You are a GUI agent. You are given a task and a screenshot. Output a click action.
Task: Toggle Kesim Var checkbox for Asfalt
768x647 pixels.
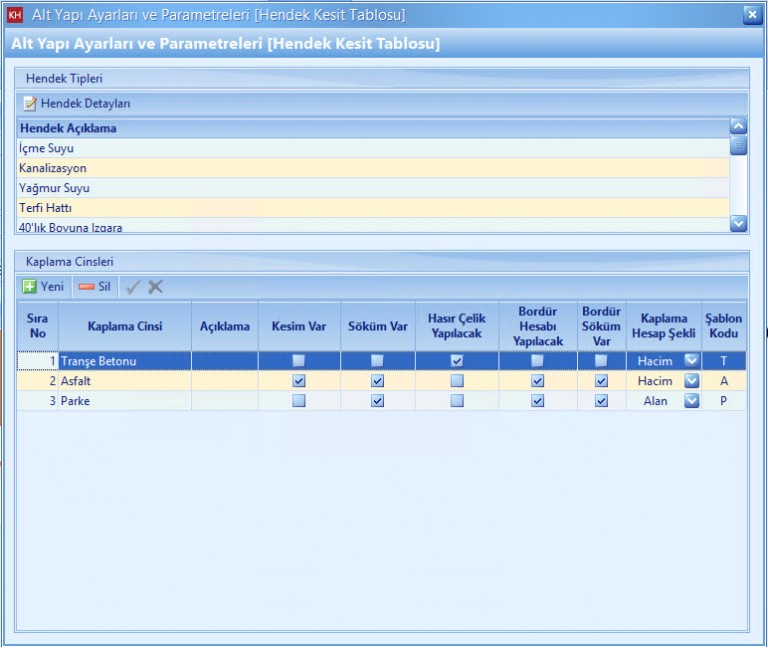point(298,381)
